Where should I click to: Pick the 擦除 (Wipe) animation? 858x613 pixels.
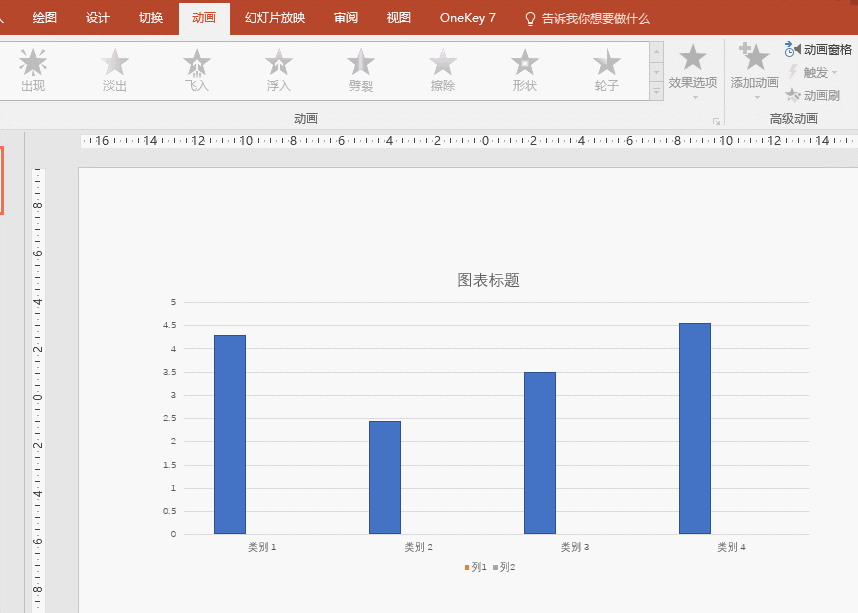(443, 70)
